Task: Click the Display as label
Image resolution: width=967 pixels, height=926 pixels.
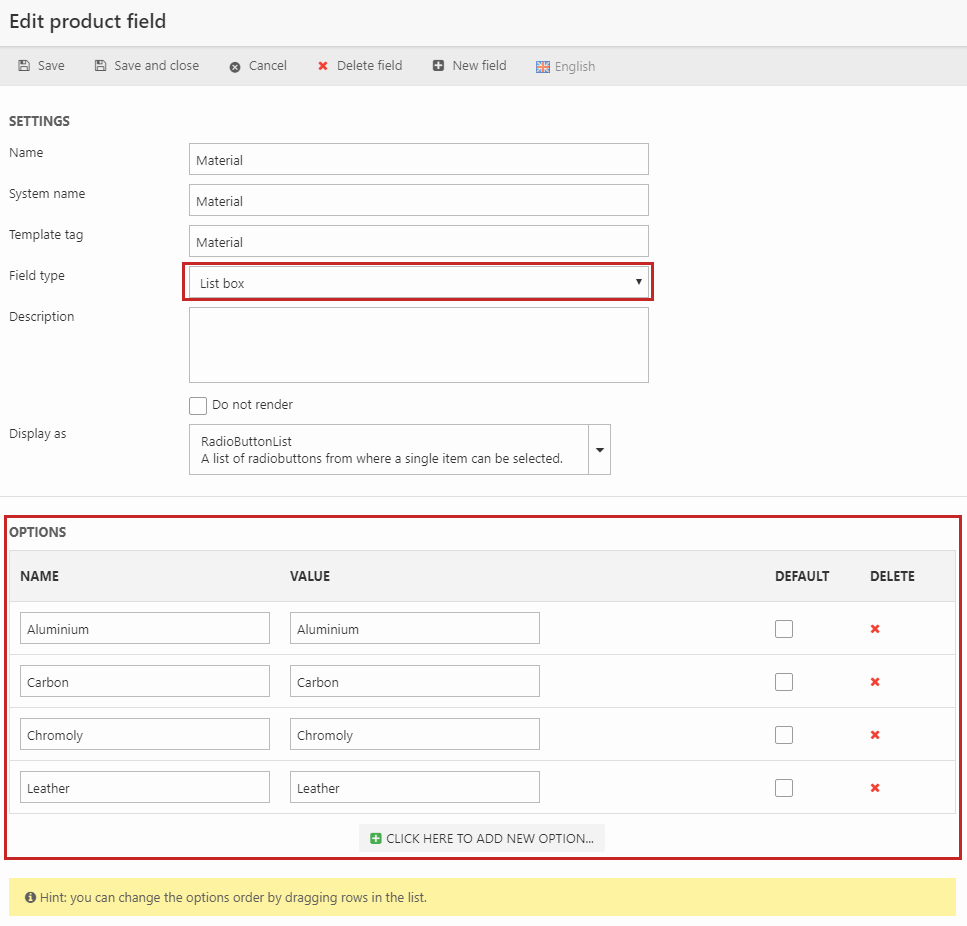Action: pyautogui.click(x=38, y=434)
